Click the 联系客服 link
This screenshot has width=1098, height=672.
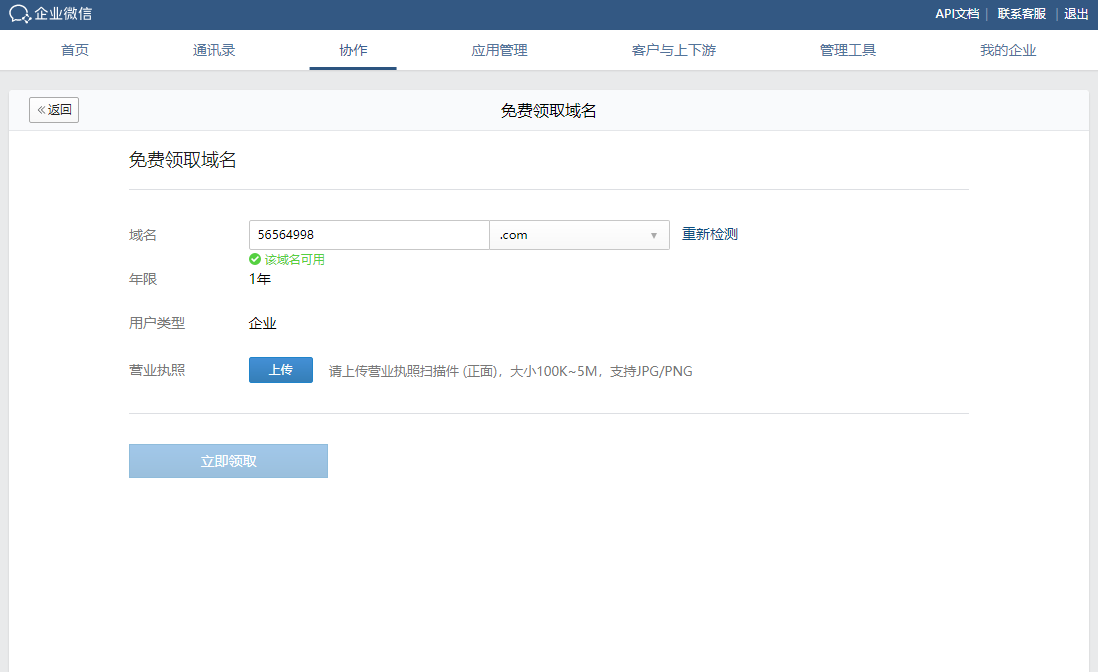[1022, 14]
